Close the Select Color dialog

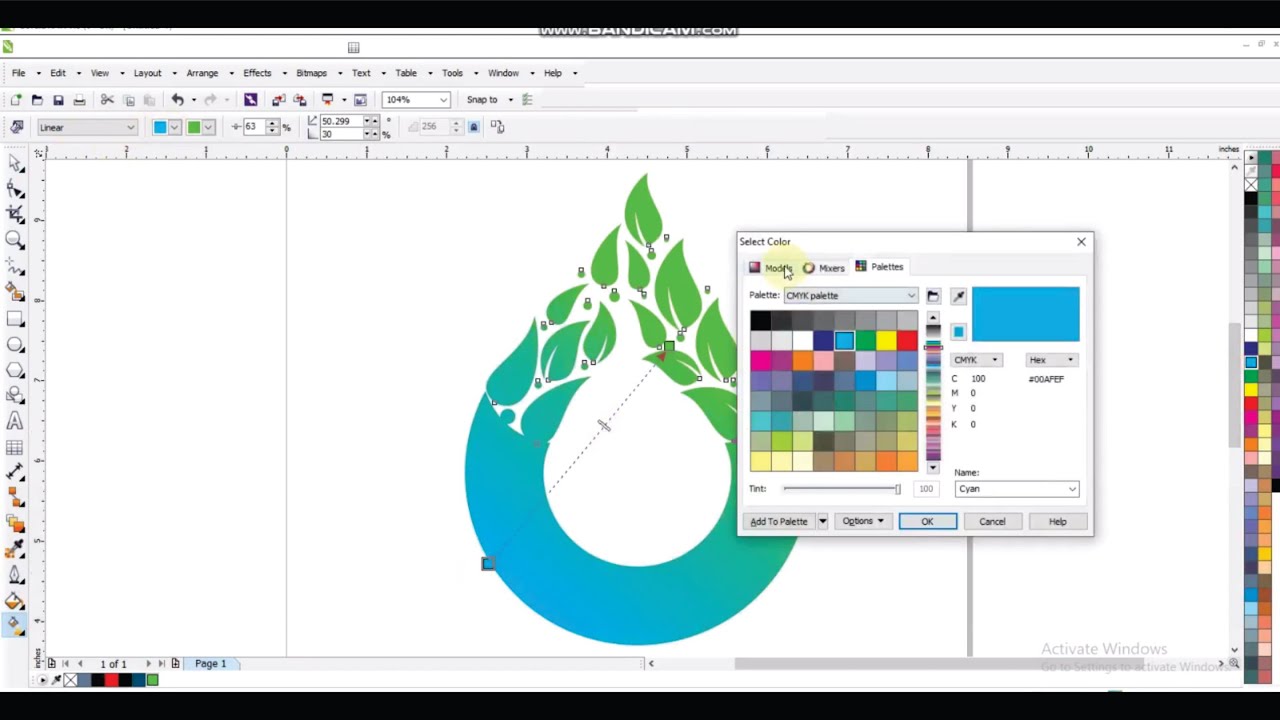tap(1081, 242)
